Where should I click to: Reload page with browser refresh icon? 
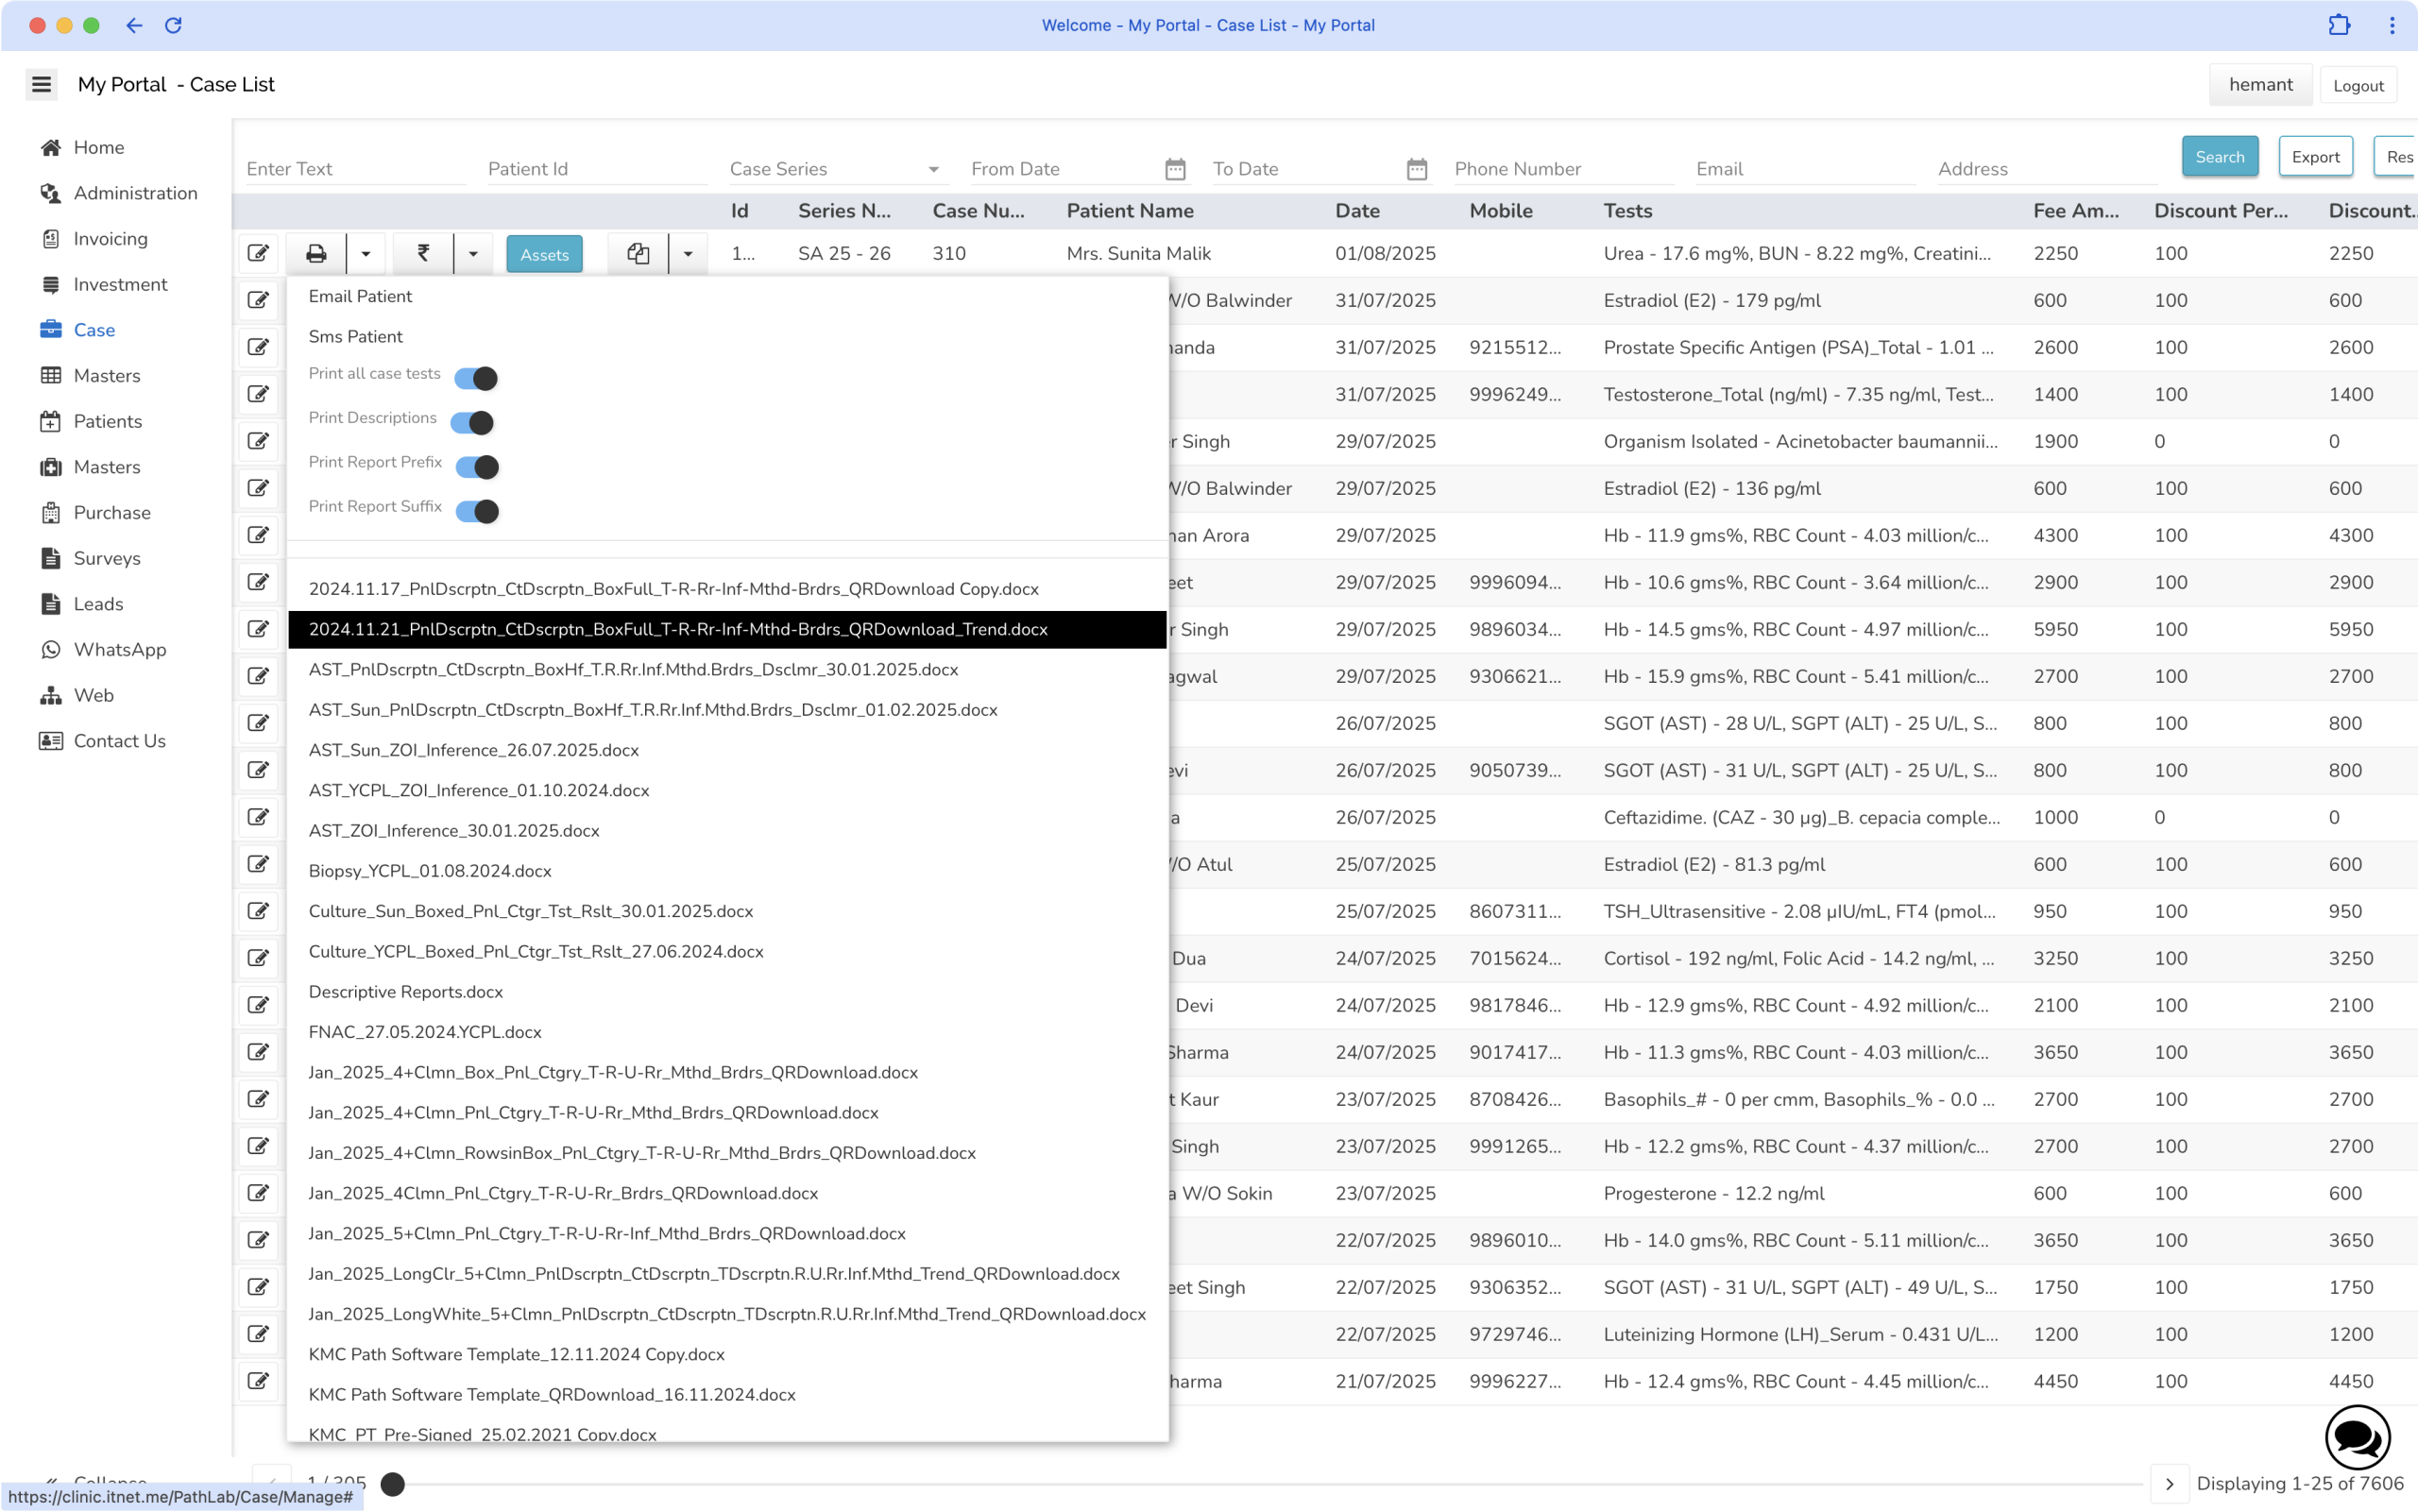pos(173,25)
